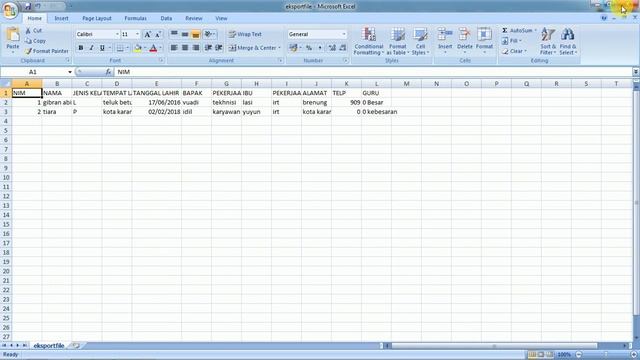Open the text Orientation options
The height and width of the screenshot is (360, 640).
209,34
